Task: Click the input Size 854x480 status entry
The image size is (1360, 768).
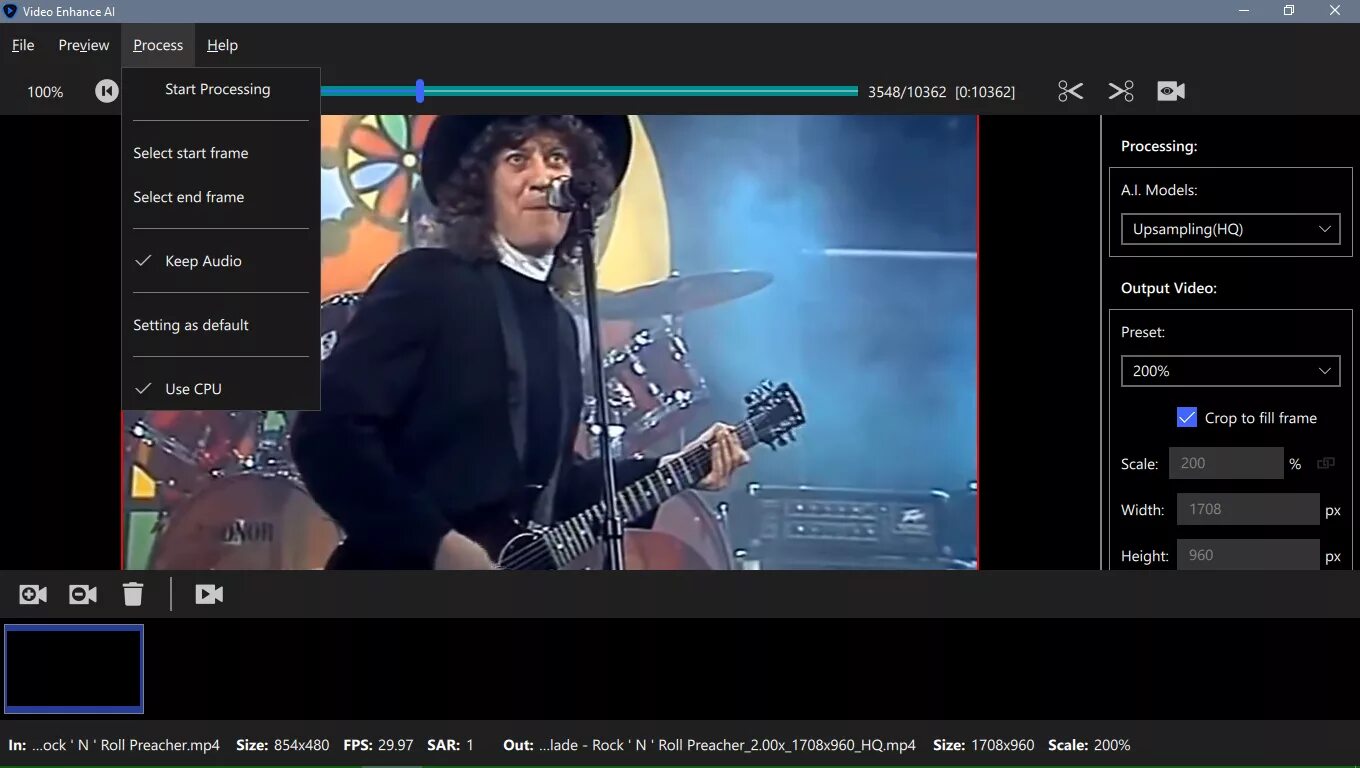Action: pyautogui.click(x=283, y=745)
